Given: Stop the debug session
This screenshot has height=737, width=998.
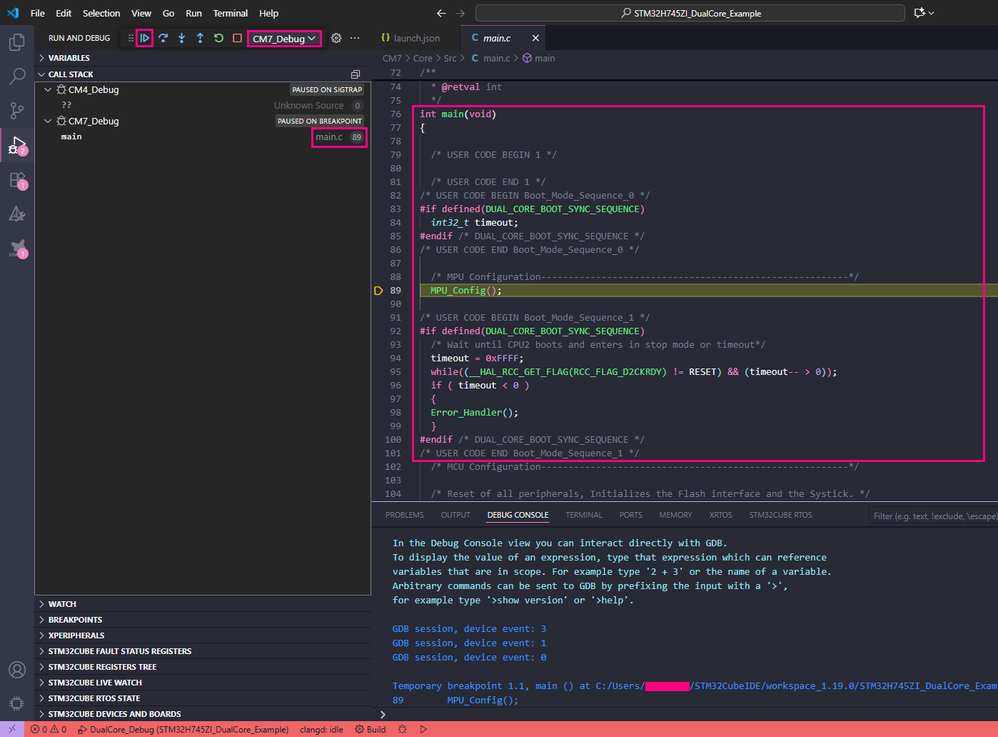Looking at the screenshot, I should pos(237,38).
